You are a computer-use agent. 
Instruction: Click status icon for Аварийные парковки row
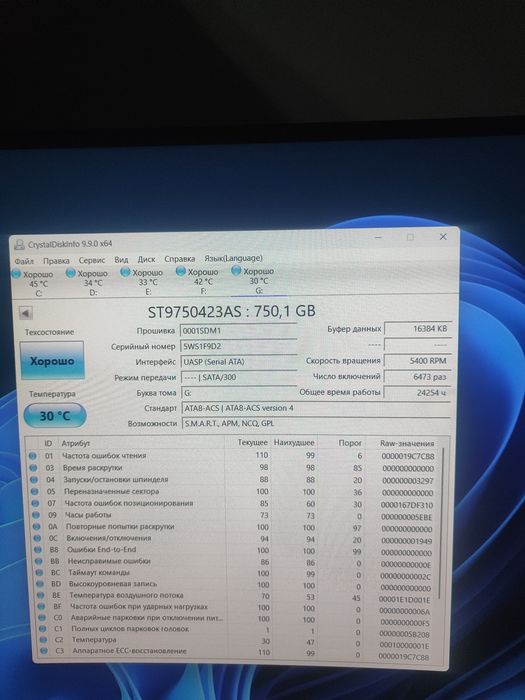(42, 618)
